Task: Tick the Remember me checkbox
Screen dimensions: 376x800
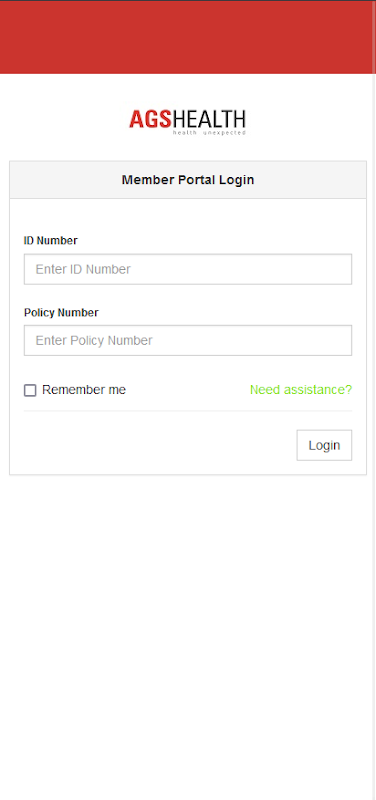Action: coord(30,390)
